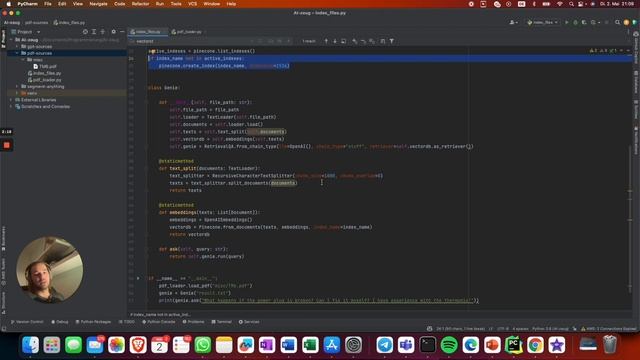
Task: Click run gutter arrow beside main check
Action: pos(138,278)
